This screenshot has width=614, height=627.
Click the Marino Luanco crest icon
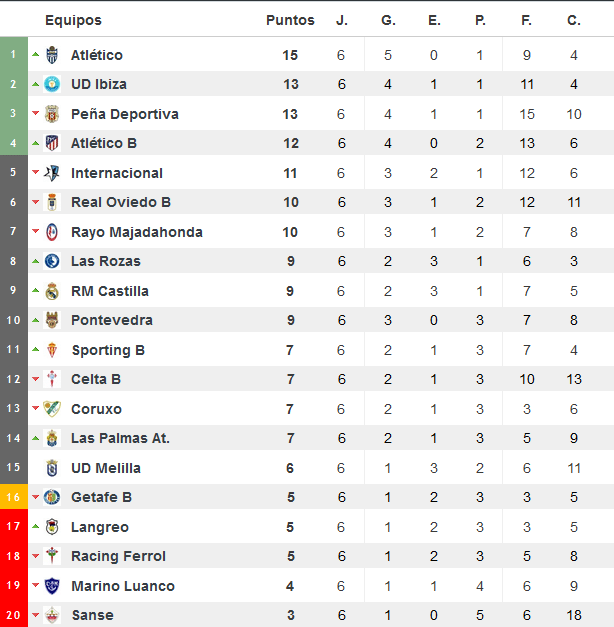pos(52,586)
